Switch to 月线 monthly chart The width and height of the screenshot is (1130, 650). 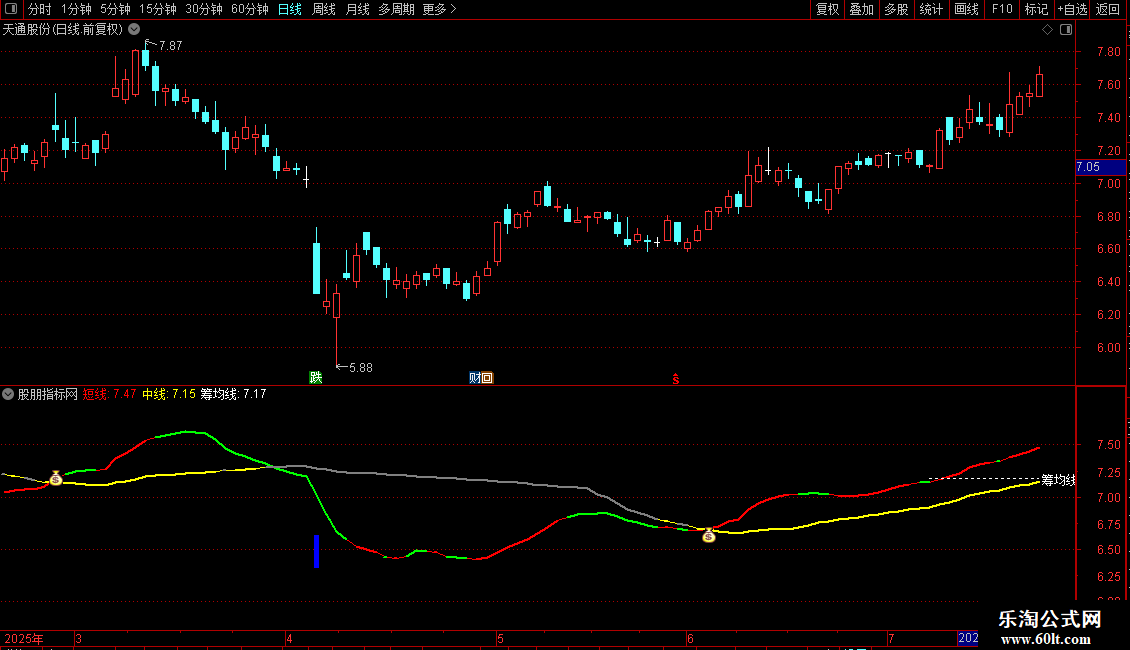point(357,9)
